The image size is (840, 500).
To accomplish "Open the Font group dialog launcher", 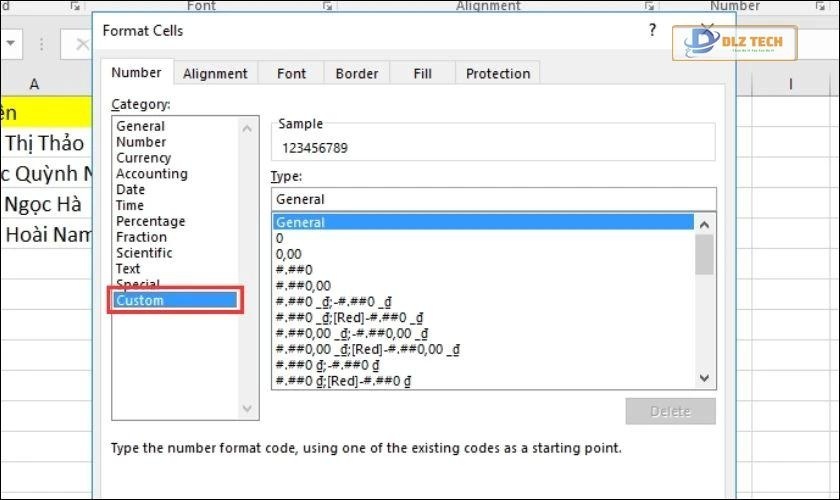I will click(x=328, y=6).
